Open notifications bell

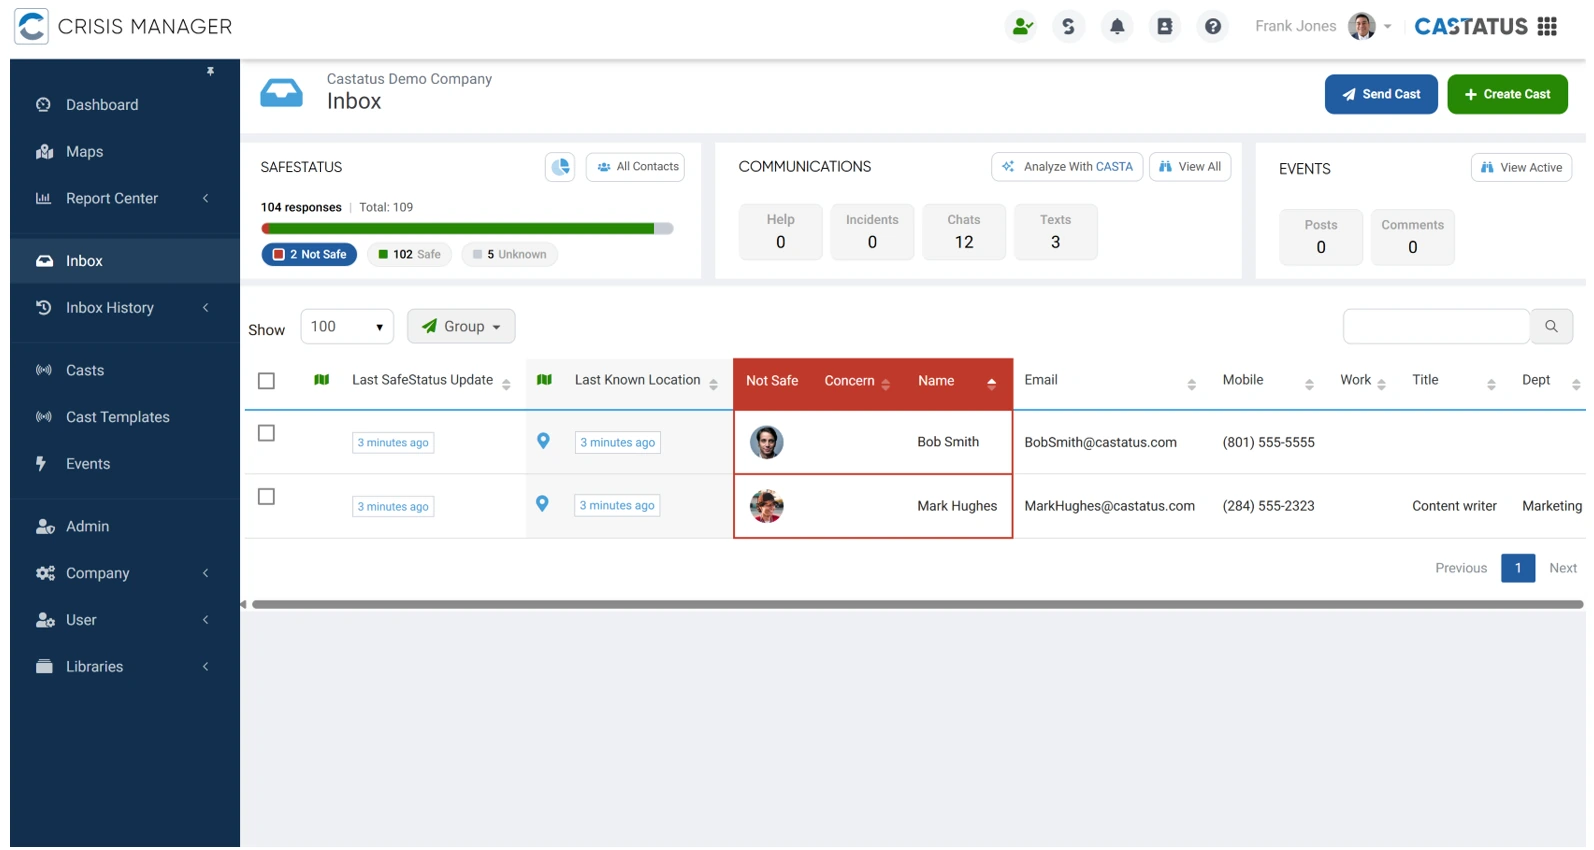[1117, 27]
